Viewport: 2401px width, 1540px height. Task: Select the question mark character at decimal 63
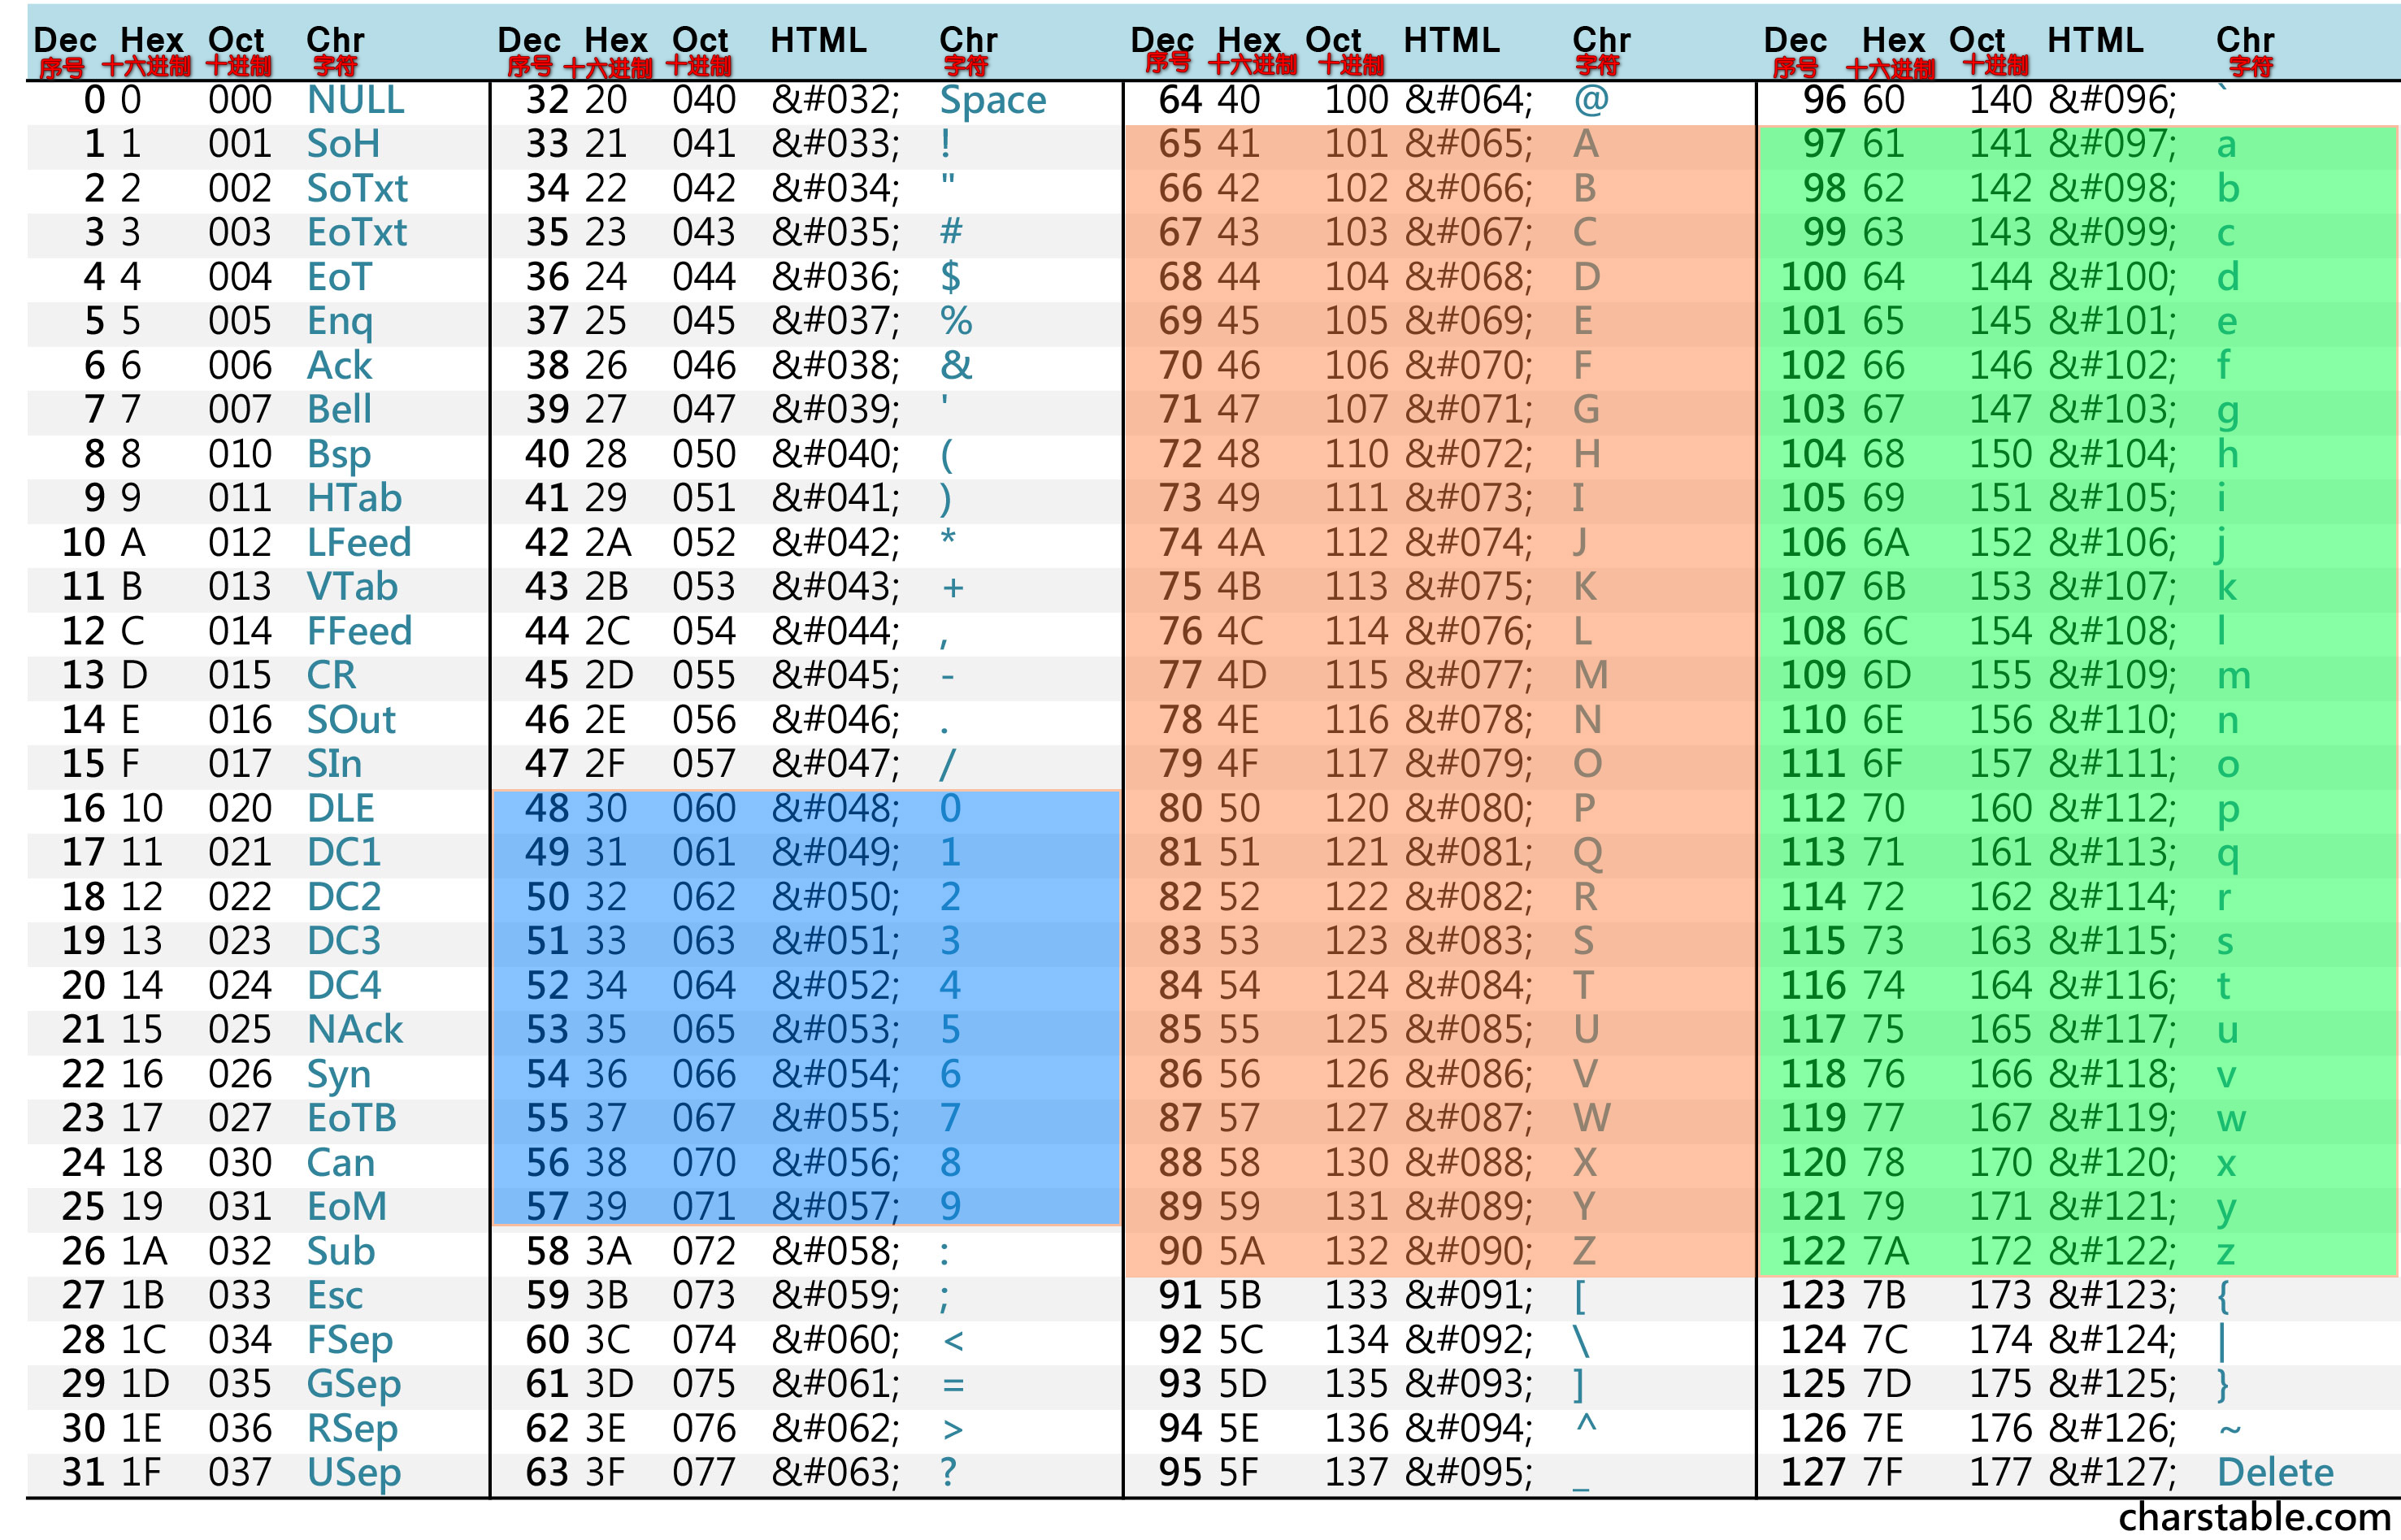tap(948, 1472)
